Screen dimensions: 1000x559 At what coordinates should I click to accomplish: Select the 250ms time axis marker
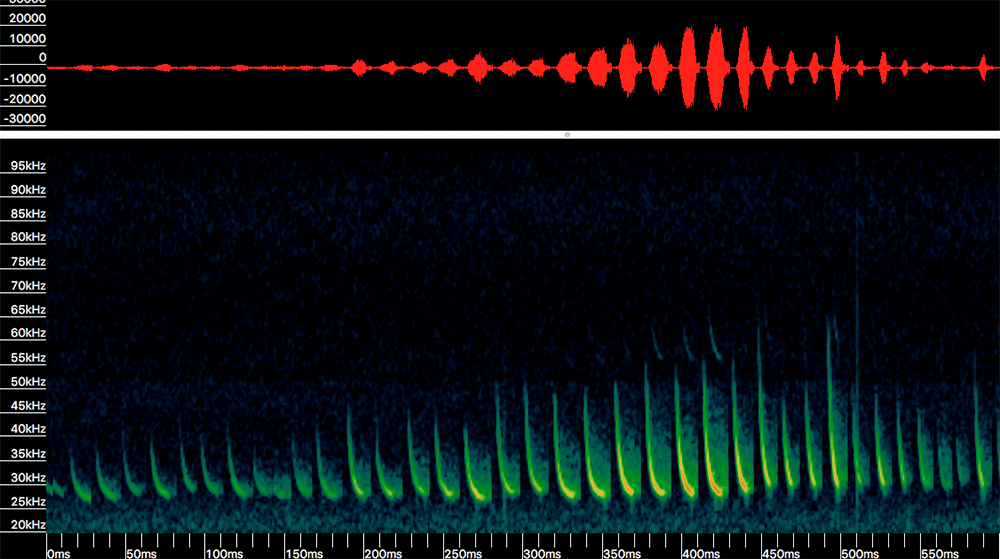click(x=460, y=552)
